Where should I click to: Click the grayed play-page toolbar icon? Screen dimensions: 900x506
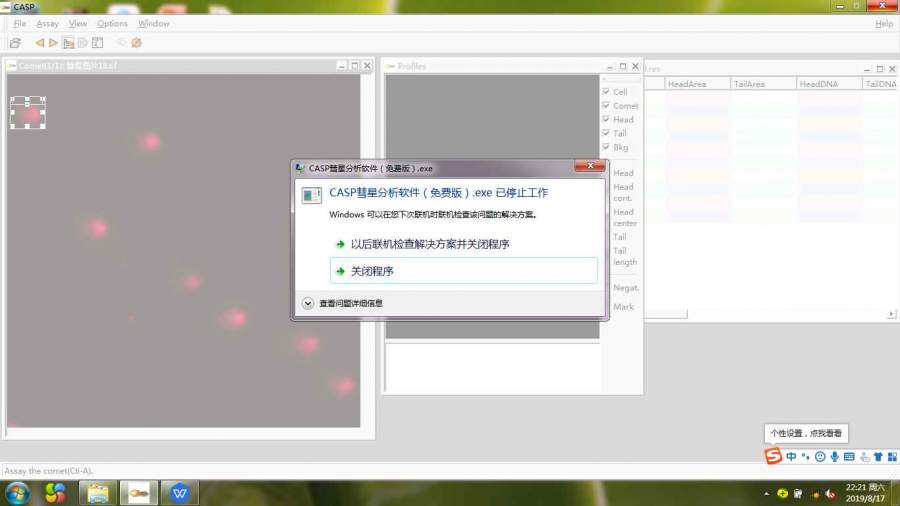tap(83, 43)
